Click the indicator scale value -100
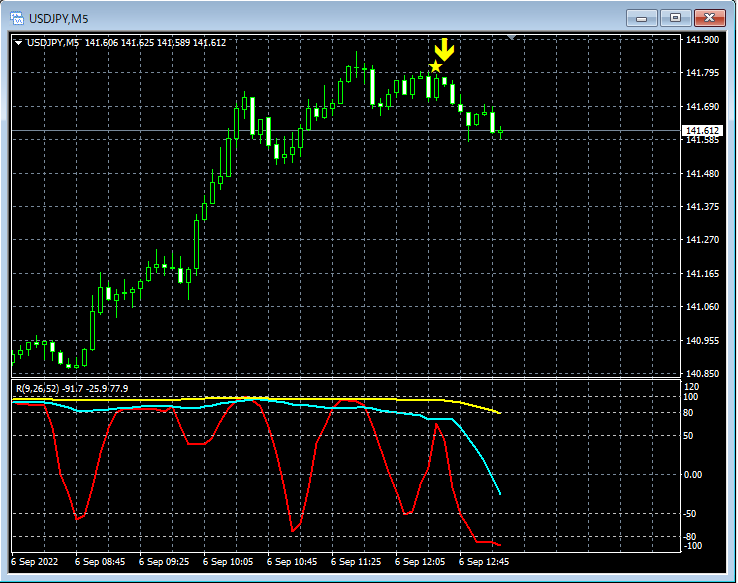The image size is (738, 583). (693, 546)
